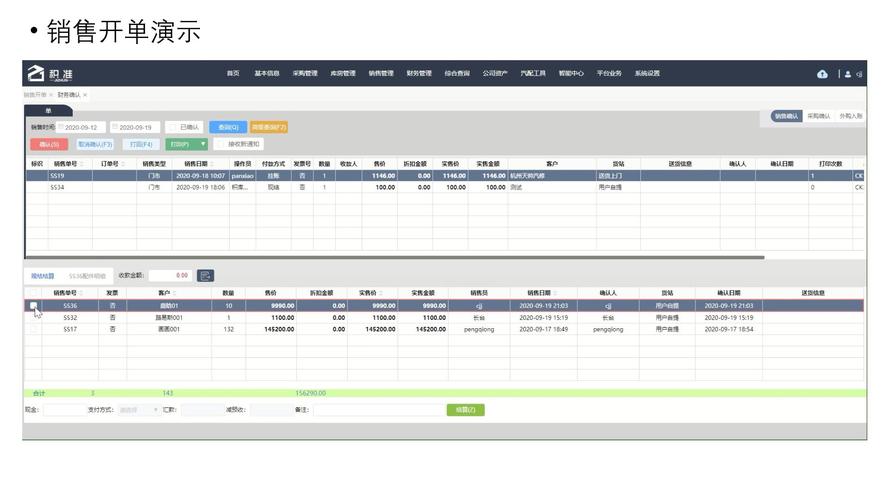The image size is (889, 500).
Task: Switch to 财务确认 page tab
Action: (x=69, y=95)
